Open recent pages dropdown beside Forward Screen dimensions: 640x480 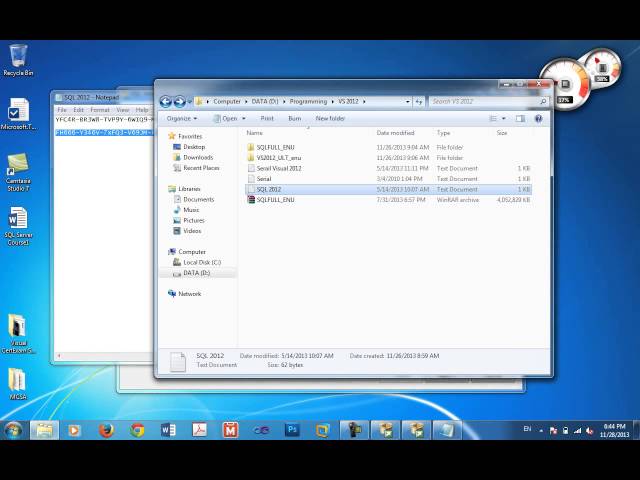click(190, 102)
